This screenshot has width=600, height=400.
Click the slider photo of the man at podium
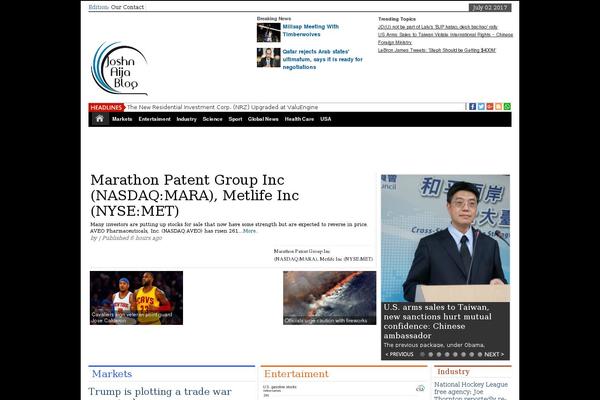(445, 238)
